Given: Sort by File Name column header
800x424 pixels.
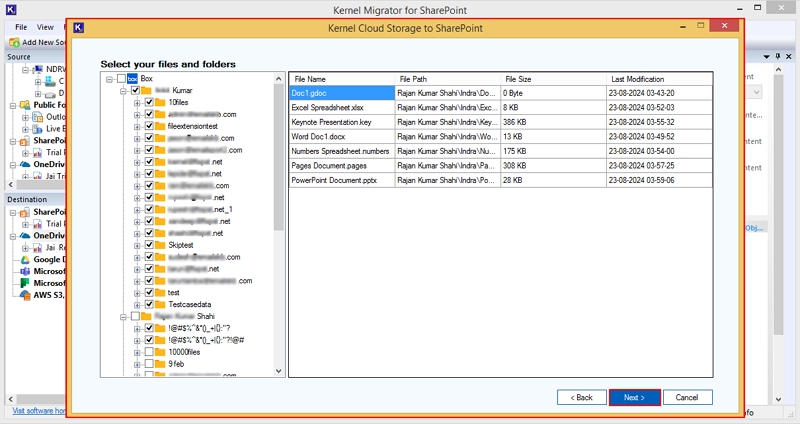Looking at the screenshot, I should coord(342,79).
